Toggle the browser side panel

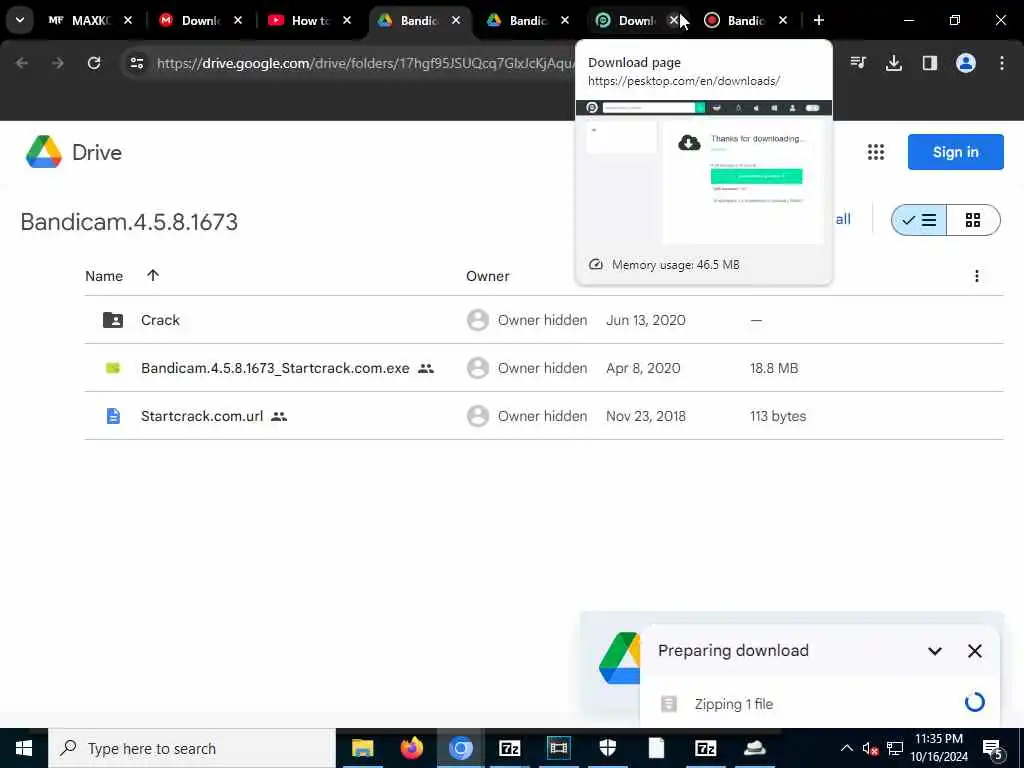(929, 63)
